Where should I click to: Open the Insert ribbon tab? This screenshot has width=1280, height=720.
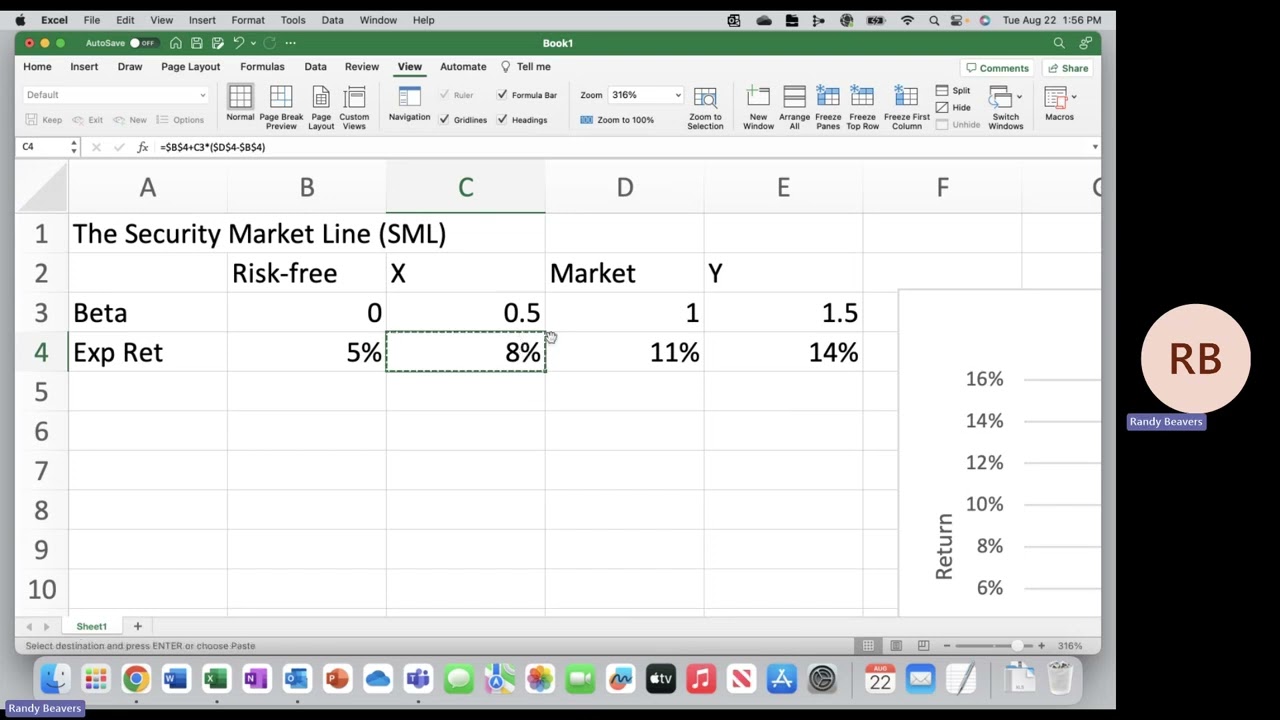(84, 67)
